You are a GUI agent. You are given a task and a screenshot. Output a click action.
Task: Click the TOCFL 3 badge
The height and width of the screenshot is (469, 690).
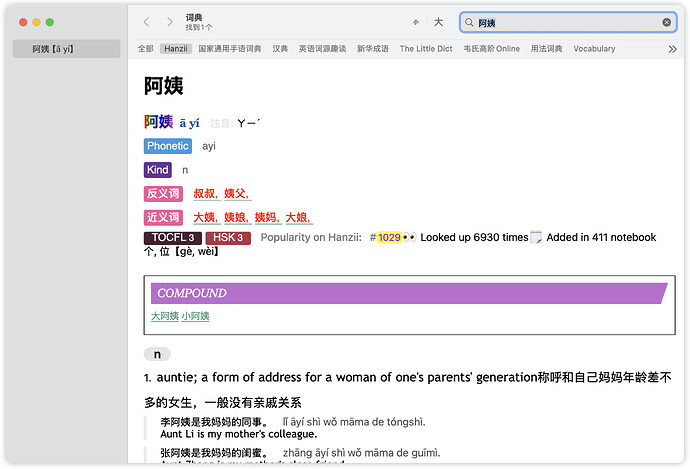coord(172,238)
